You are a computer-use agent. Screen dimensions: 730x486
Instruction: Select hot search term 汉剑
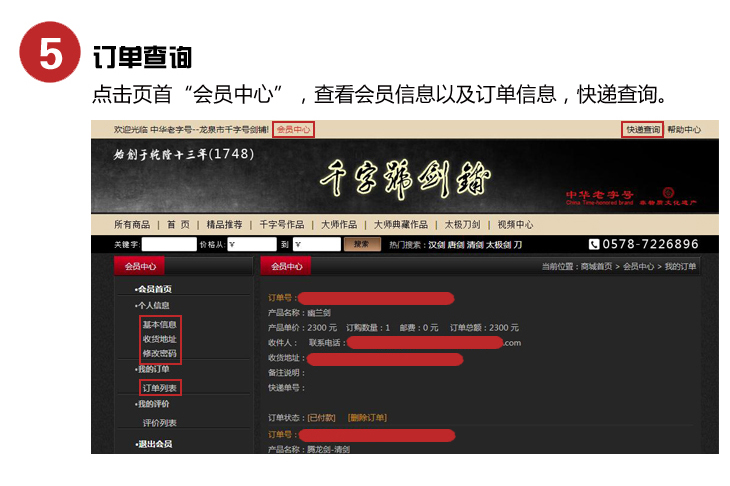[437, 245]
